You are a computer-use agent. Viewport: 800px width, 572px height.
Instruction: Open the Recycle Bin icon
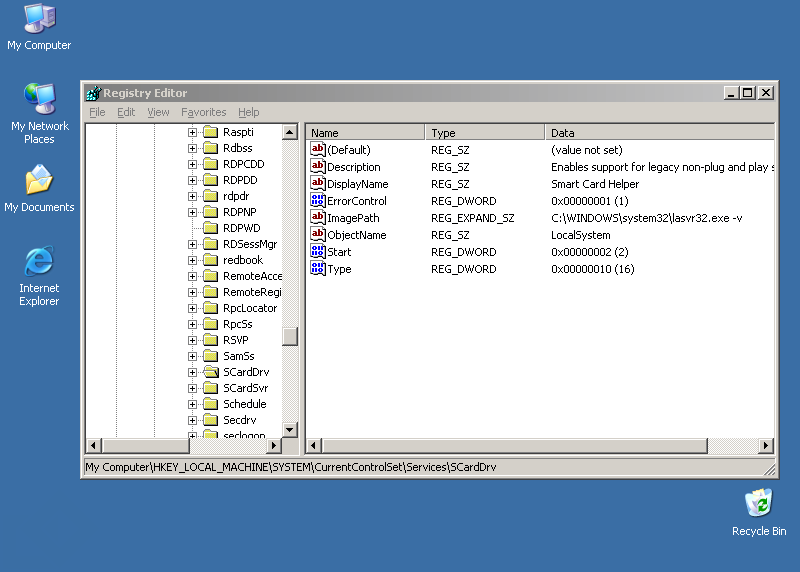coord(759,512)
